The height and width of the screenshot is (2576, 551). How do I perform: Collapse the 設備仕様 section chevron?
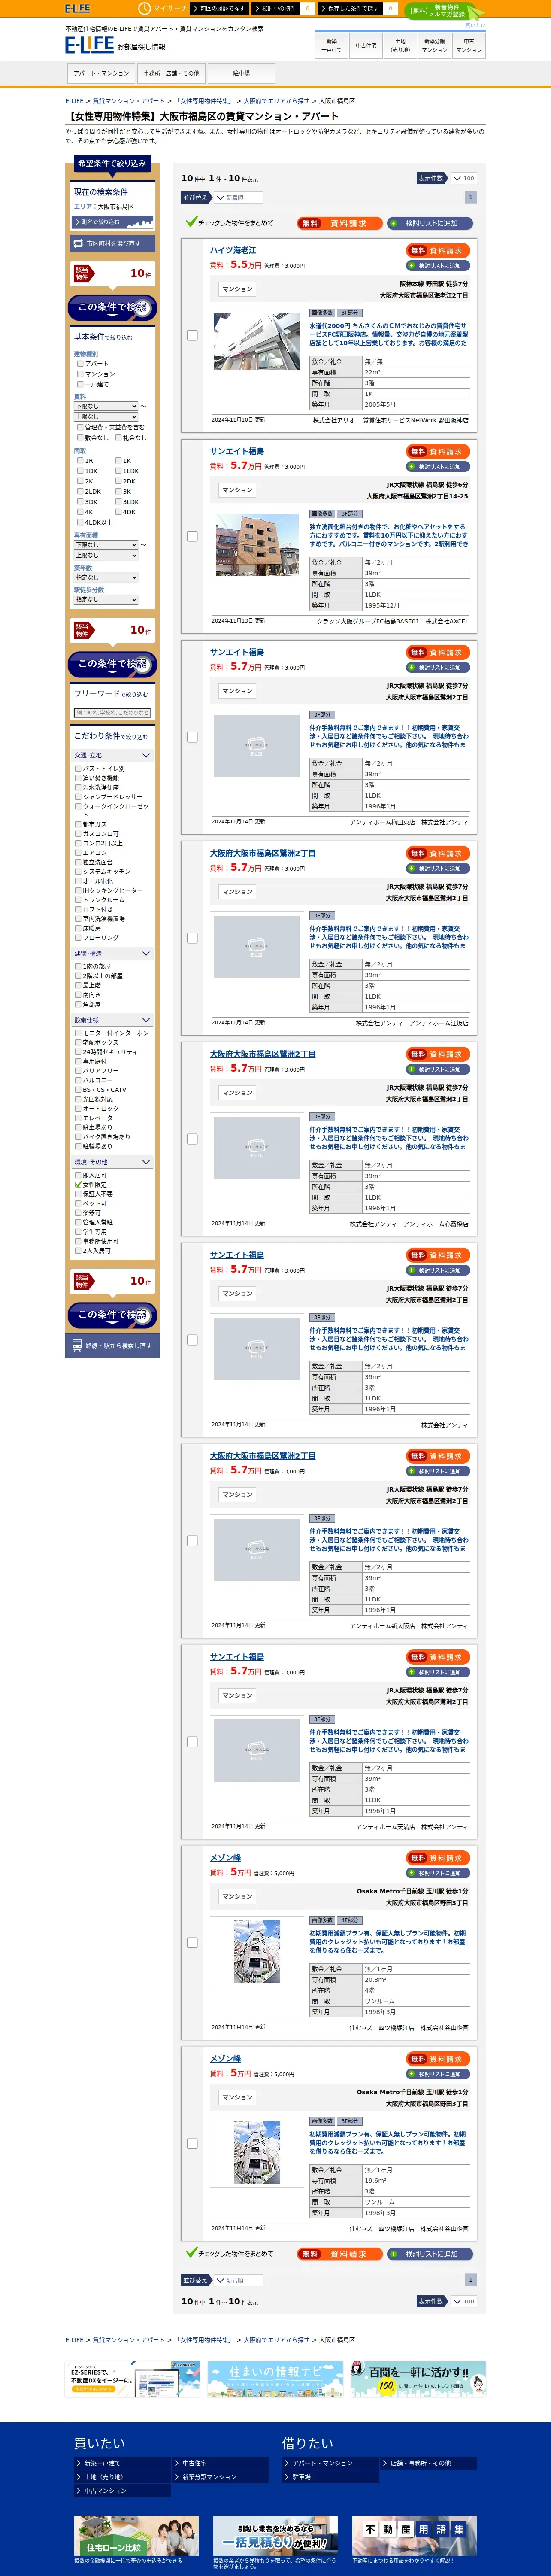tap(146, 1020)
